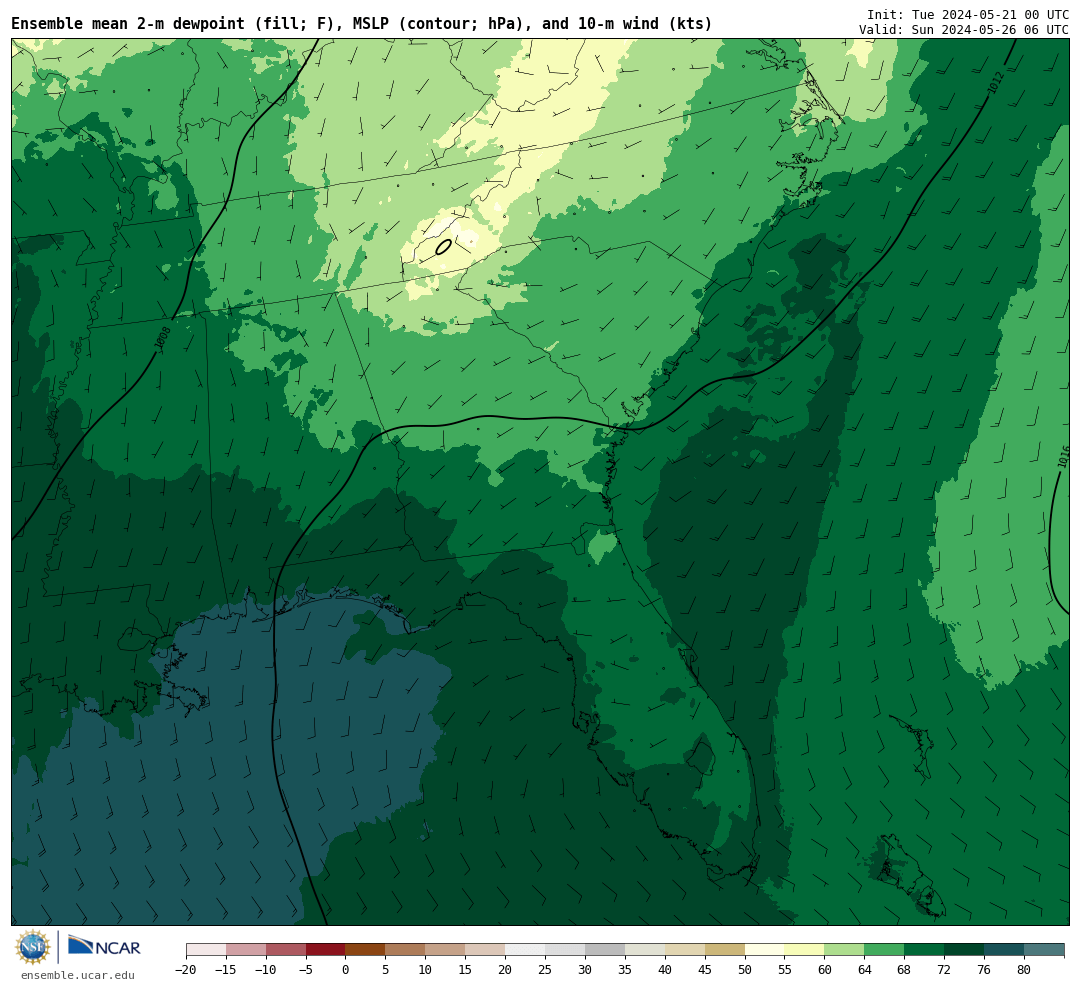
Task: Click the colorbar swatch between 5 and 10
Action: pyautogui.click(x=405, y=950)
